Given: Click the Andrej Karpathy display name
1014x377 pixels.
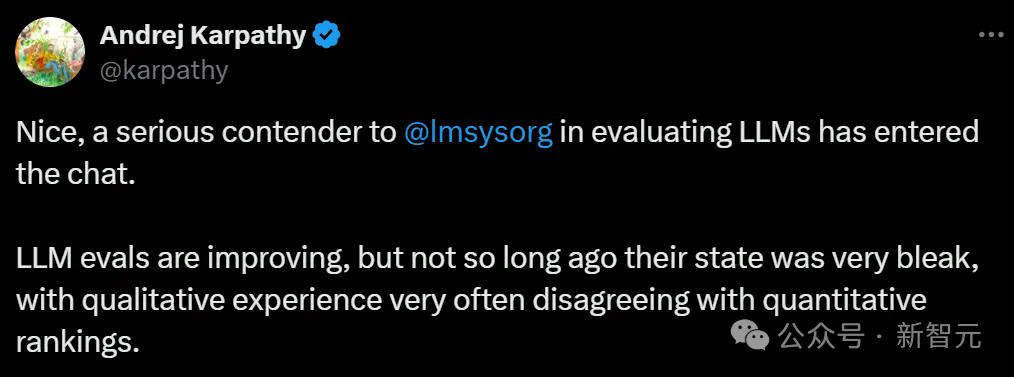Looking at the screenshot, I should [x=202, y=36].
